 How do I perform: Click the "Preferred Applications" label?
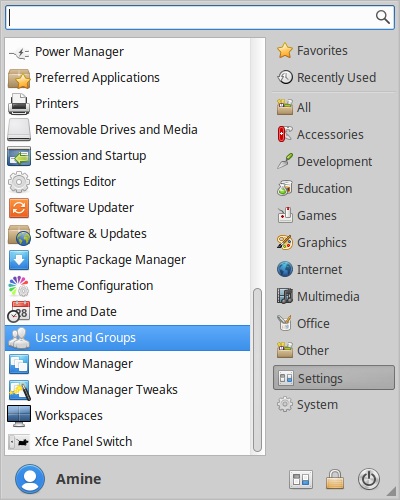(x=97, y=78)
